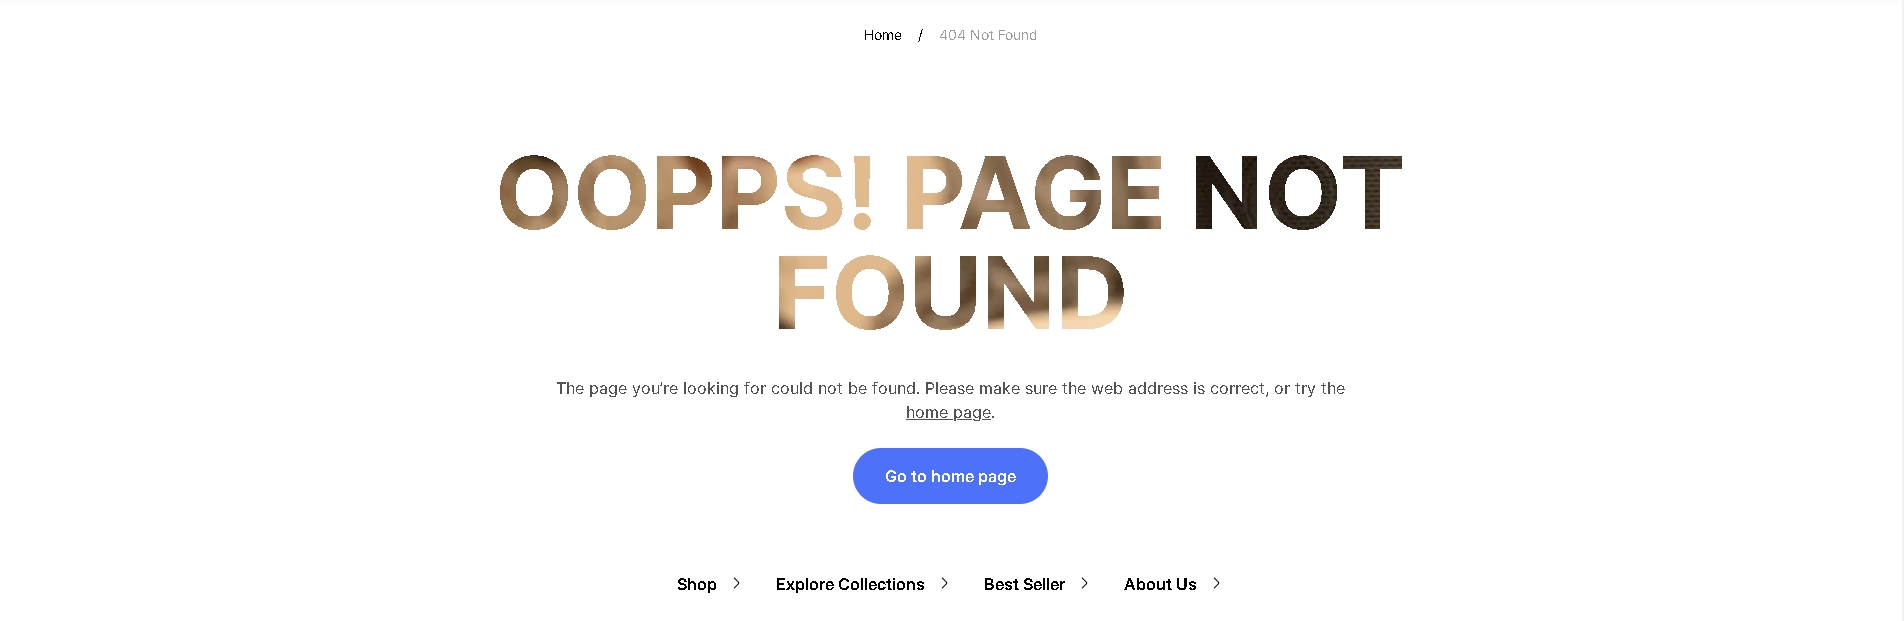
Task: Open the Shop menu item
Action: pos(696,584)
